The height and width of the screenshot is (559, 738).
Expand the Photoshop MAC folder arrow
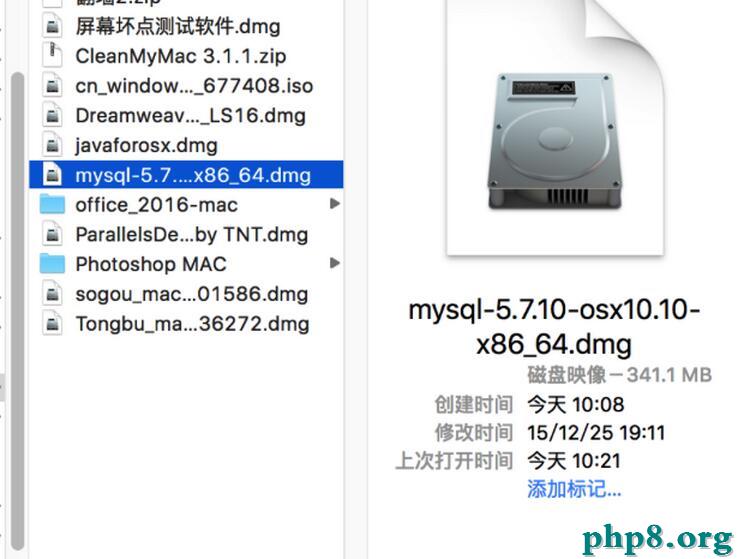335,263
